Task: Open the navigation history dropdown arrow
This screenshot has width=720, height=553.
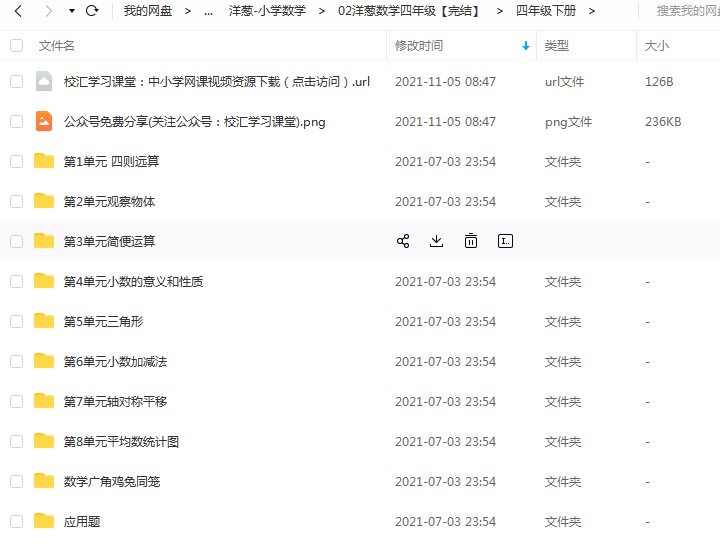Action: tap(72, 11)
